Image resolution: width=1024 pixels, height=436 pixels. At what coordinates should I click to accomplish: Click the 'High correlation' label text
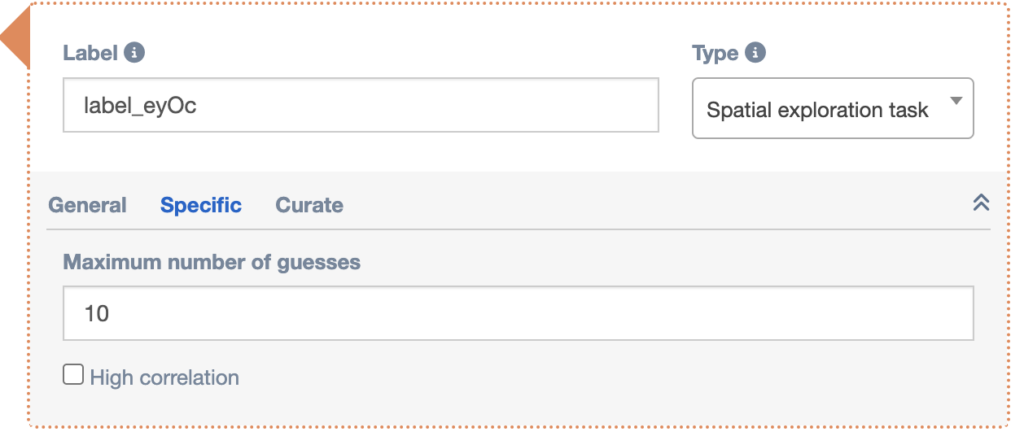(164, 378)
